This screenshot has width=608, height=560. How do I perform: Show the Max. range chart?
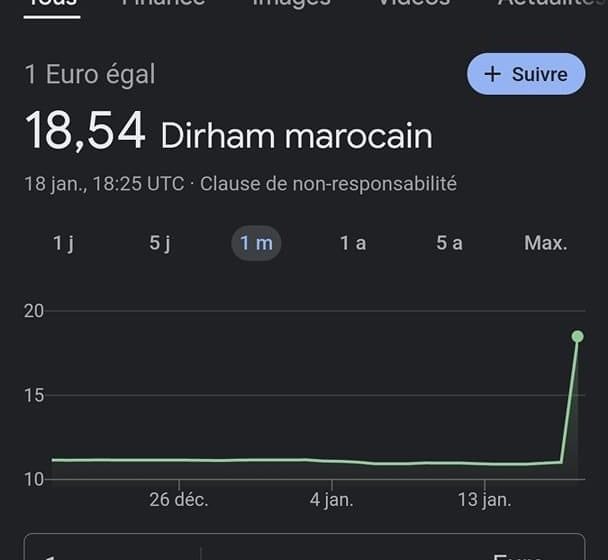(546, 243)
